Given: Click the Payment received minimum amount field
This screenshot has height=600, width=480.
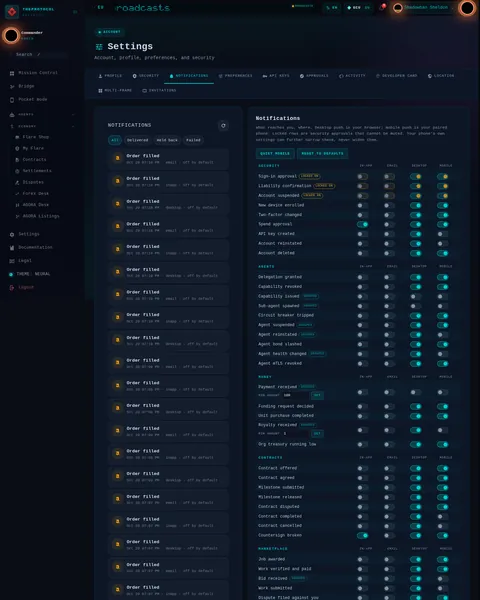Looking at the screenshot, I should pos(296,395).
